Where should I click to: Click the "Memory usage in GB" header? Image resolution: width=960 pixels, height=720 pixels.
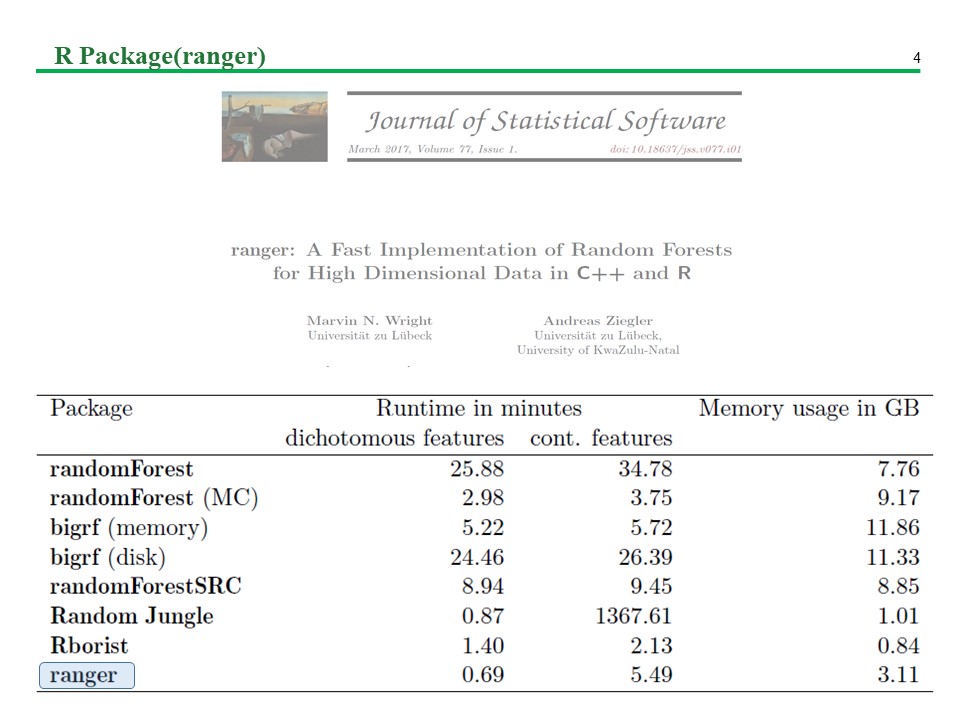pos(809,408)
